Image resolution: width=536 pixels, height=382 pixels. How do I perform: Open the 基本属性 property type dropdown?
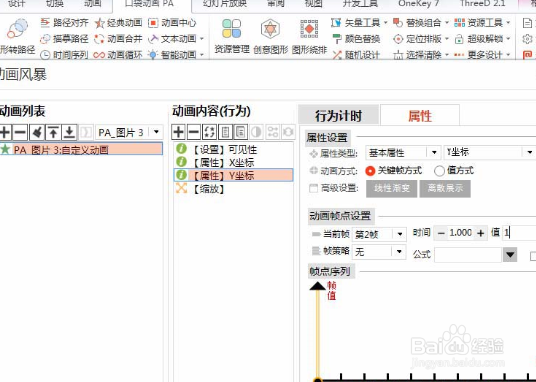coord(434,153)
